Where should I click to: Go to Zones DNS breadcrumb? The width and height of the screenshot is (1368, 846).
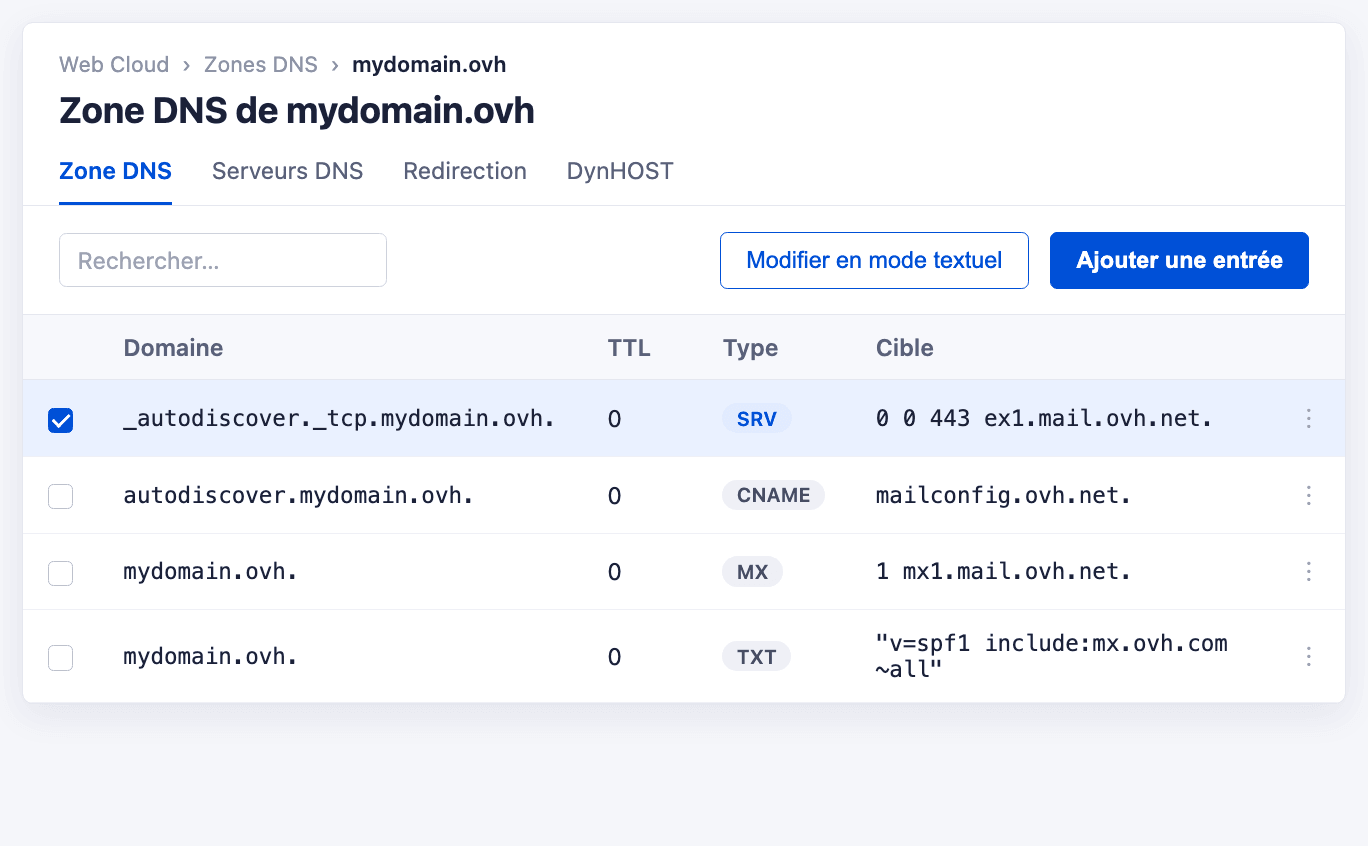[261, 65]
